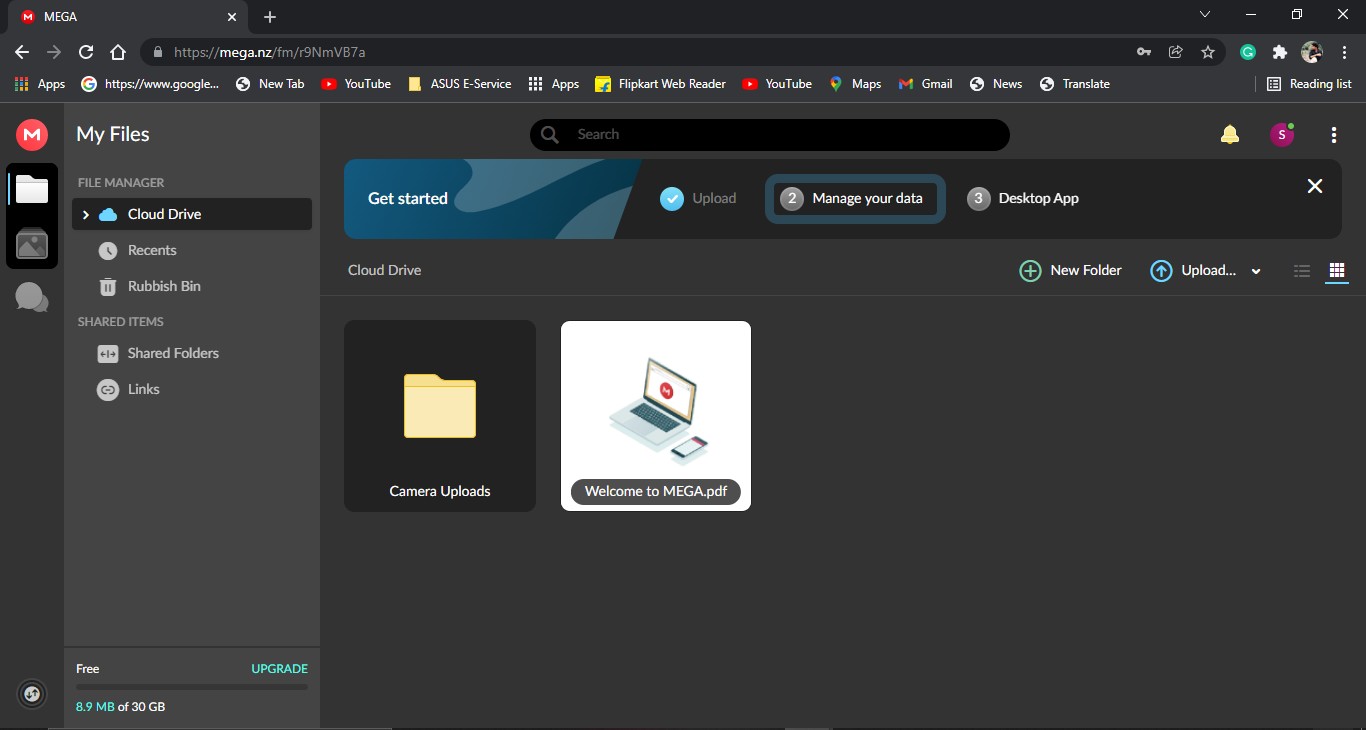This screenshot has height=730, width=1366.
Task: Open the Photos gallery icon in left rail
Action: click(32, 243)
